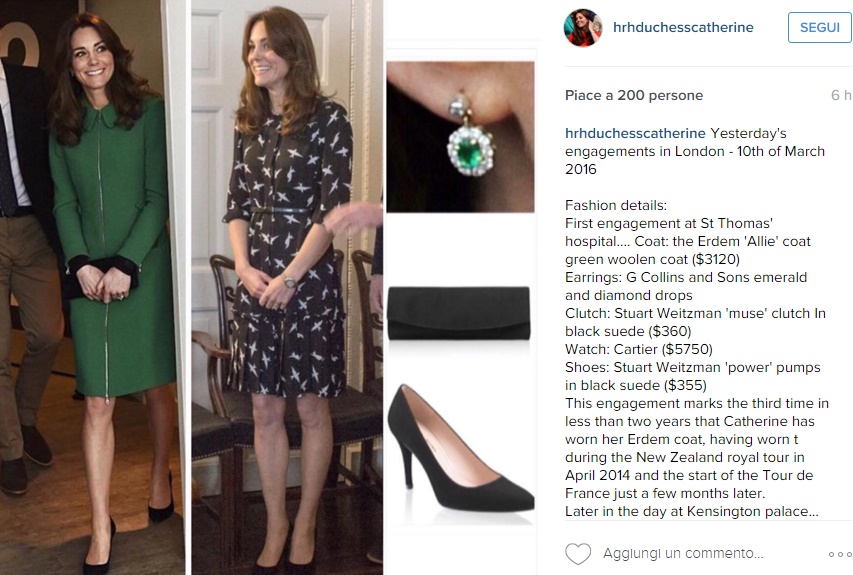Open the hrhduchesscatherine username in the caption
Viewport: 853px width, 575px height.
click(x=635, y=133)
